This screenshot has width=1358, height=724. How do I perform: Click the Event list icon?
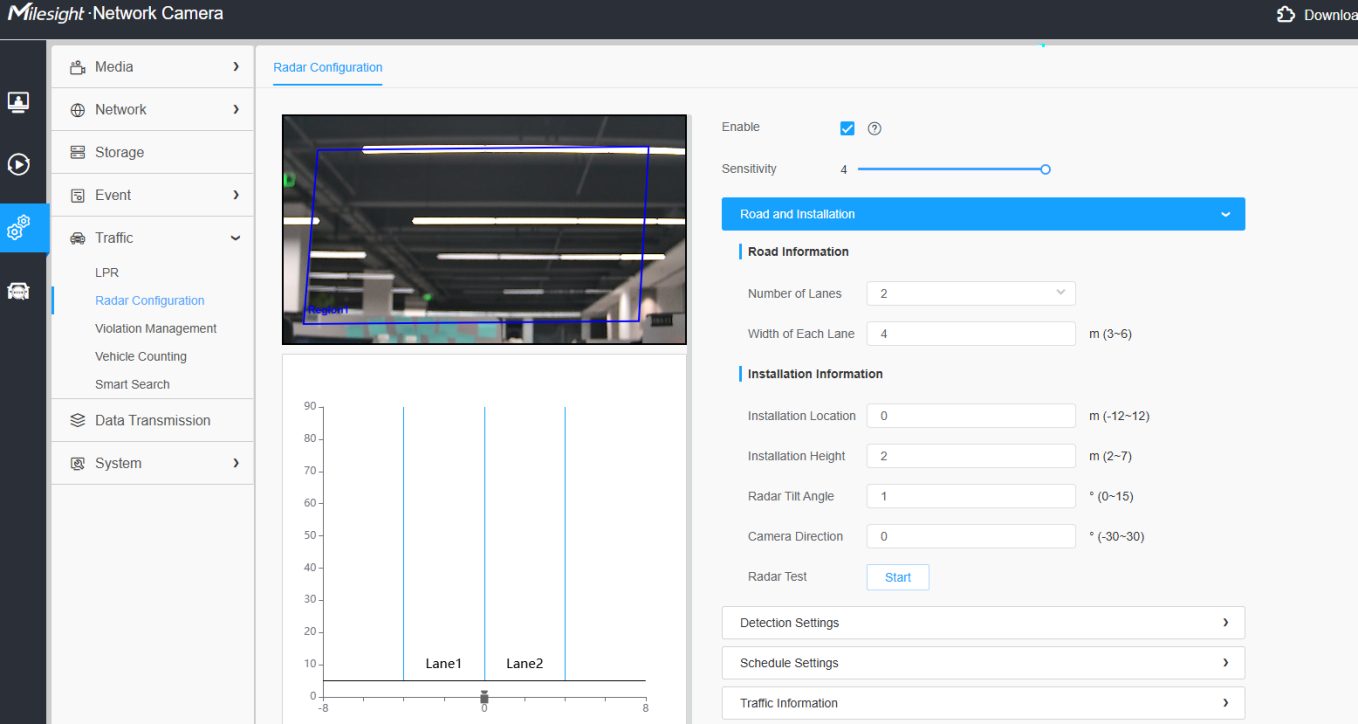(x=77, y=195)
